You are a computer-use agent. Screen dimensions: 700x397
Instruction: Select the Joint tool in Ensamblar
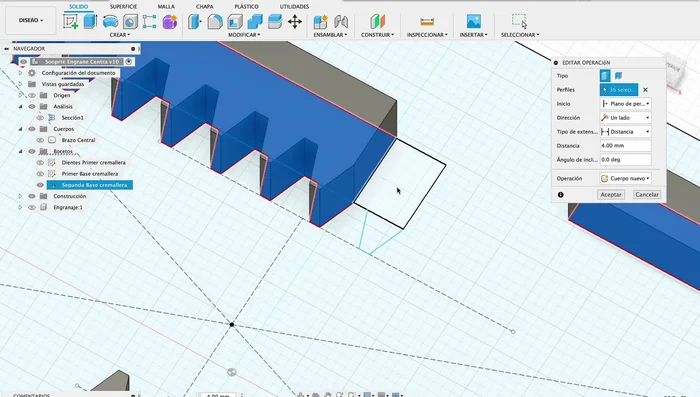(x=341, y=21)
